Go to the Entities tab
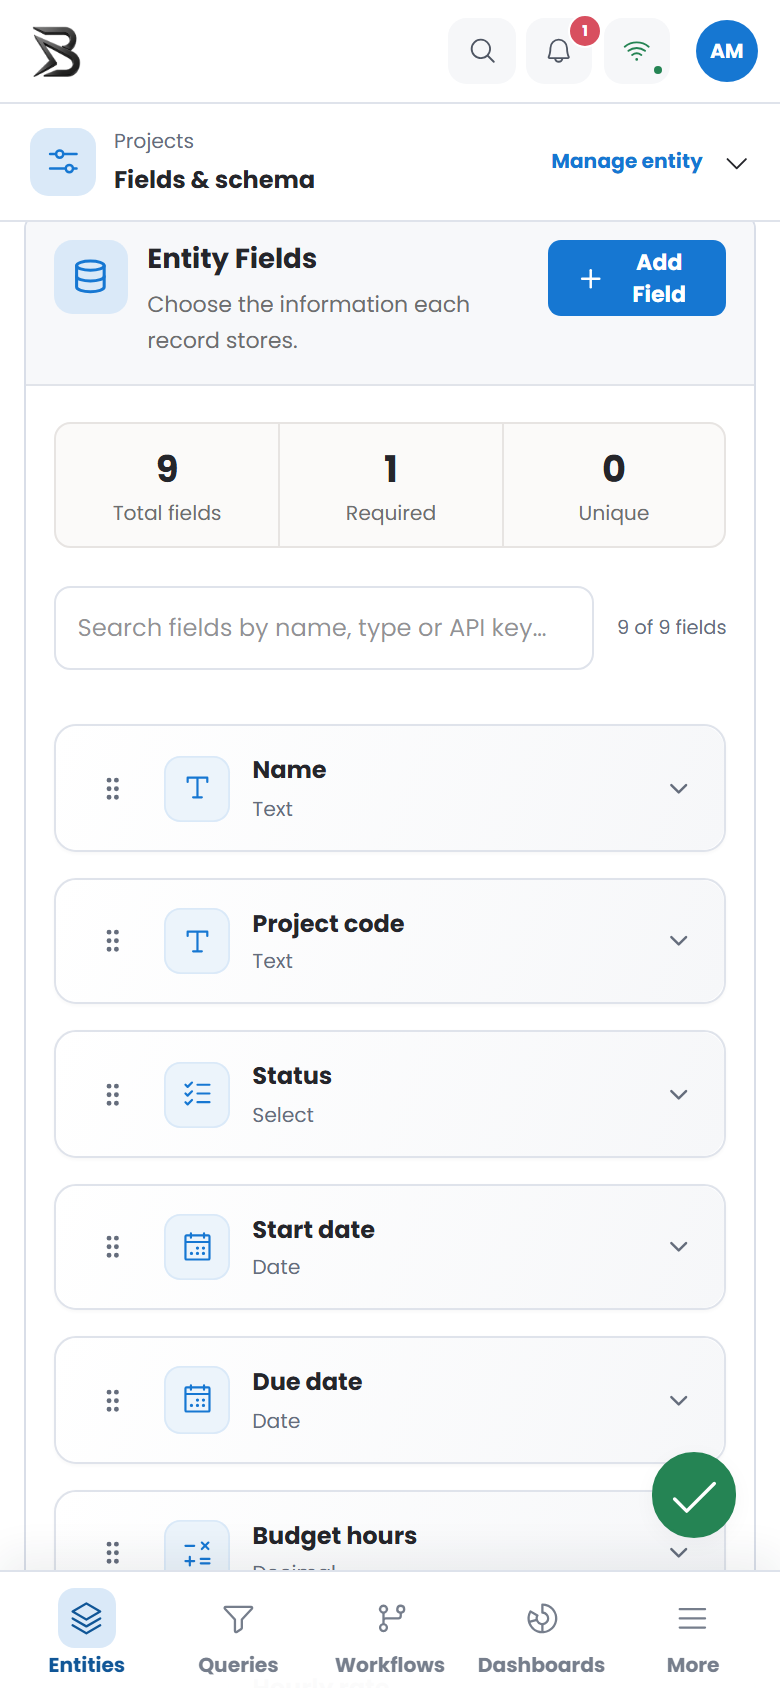 tap(87, 1632)
